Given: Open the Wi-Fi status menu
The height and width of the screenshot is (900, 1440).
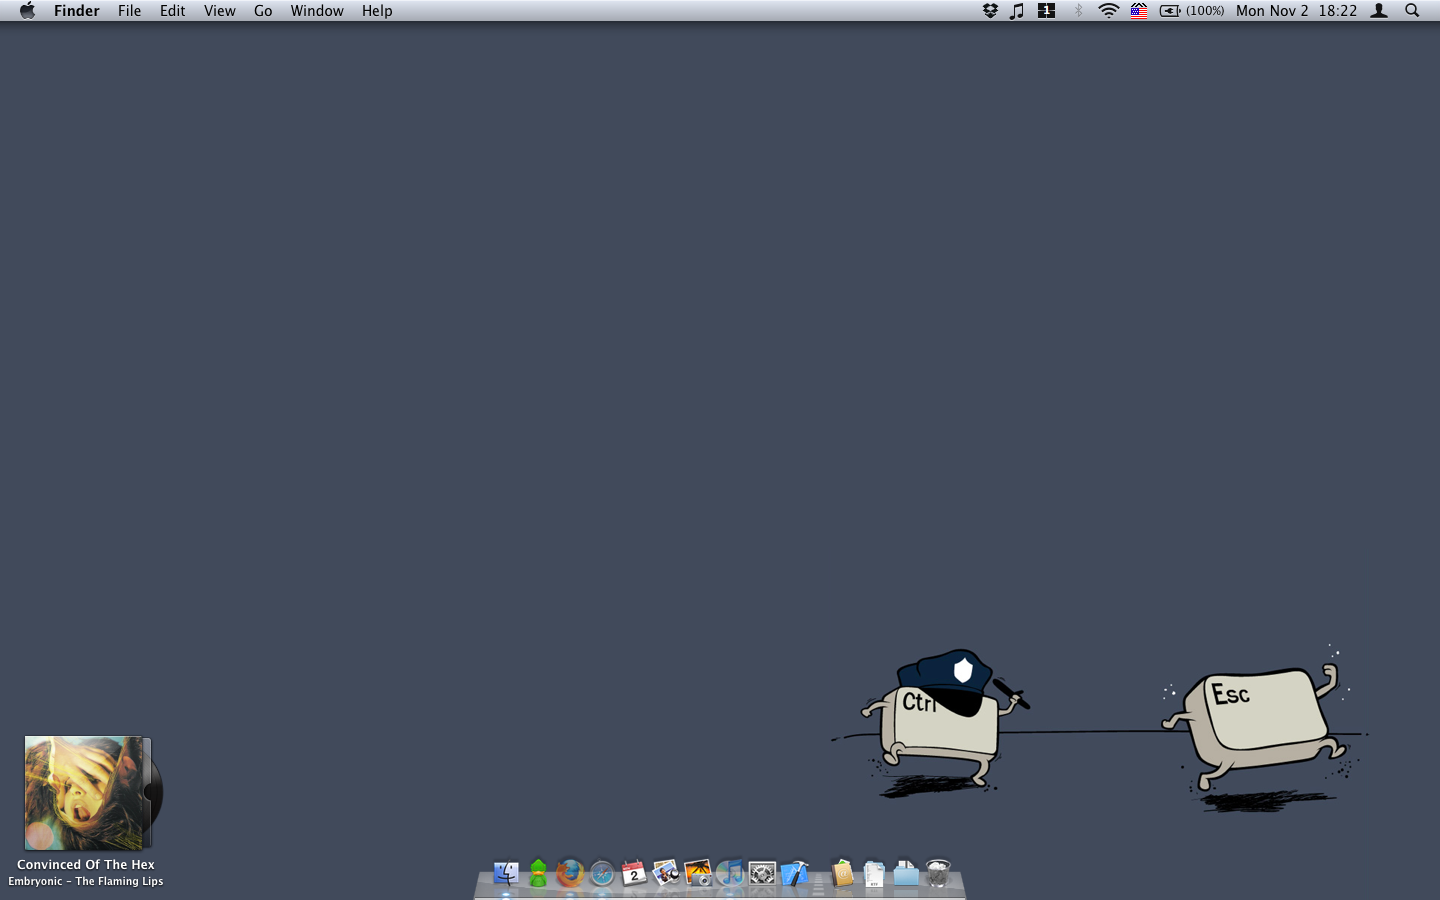Looking at the screenshot, I should coord(1108,11).
